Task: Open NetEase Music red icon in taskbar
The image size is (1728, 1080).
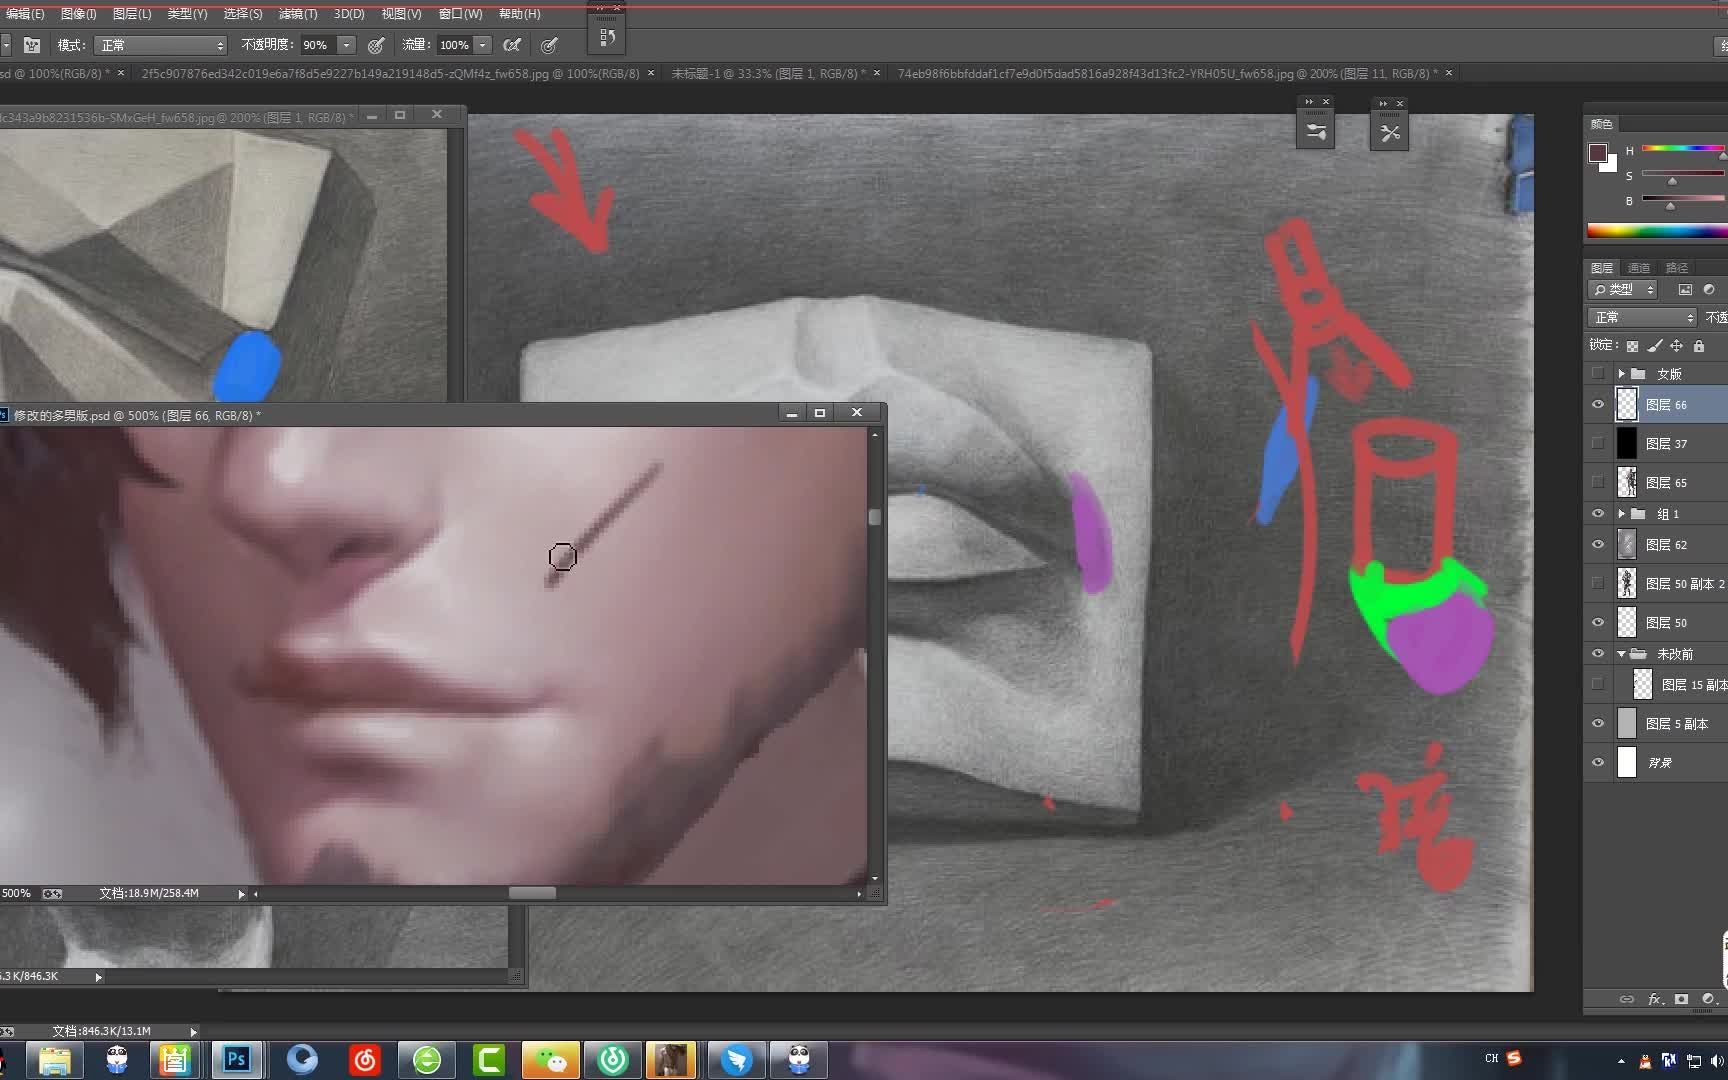Action: (365, 1059)
